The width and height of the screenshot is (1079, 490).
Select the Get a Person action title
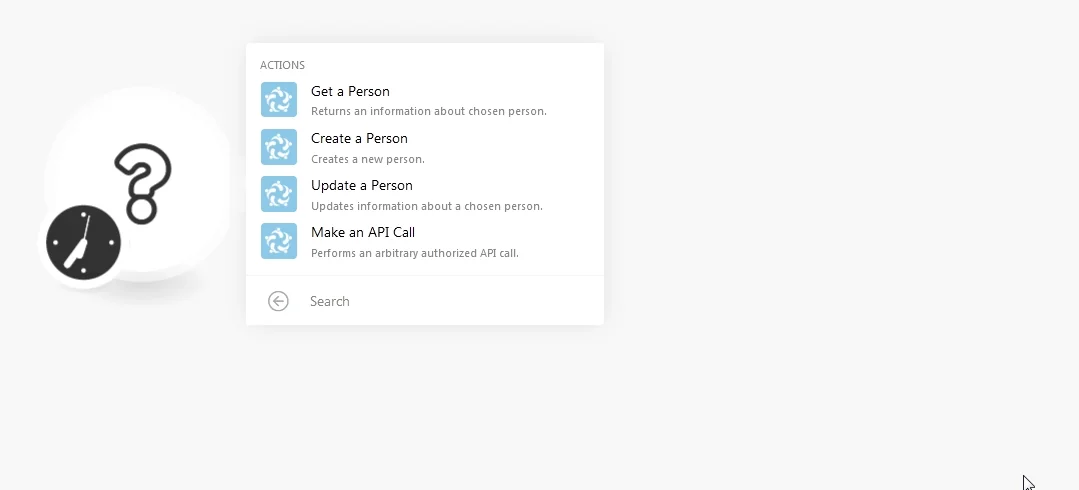pyautogui.click(x=350, y=91)
